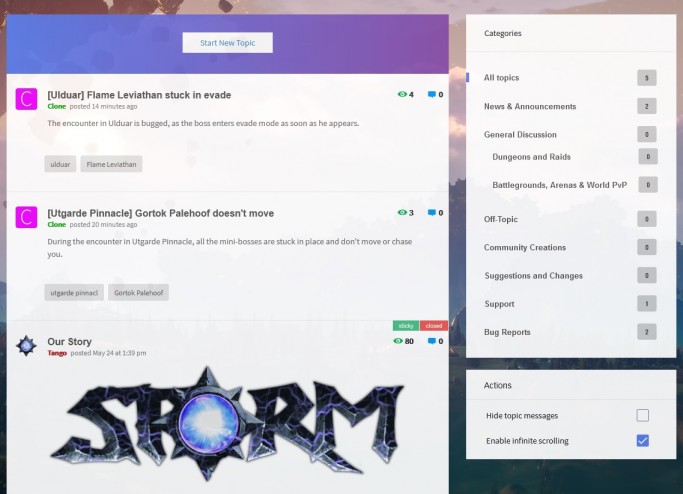Screen dimensions: 683x494
Task: Click the ulduar tag
Action: 60,164
